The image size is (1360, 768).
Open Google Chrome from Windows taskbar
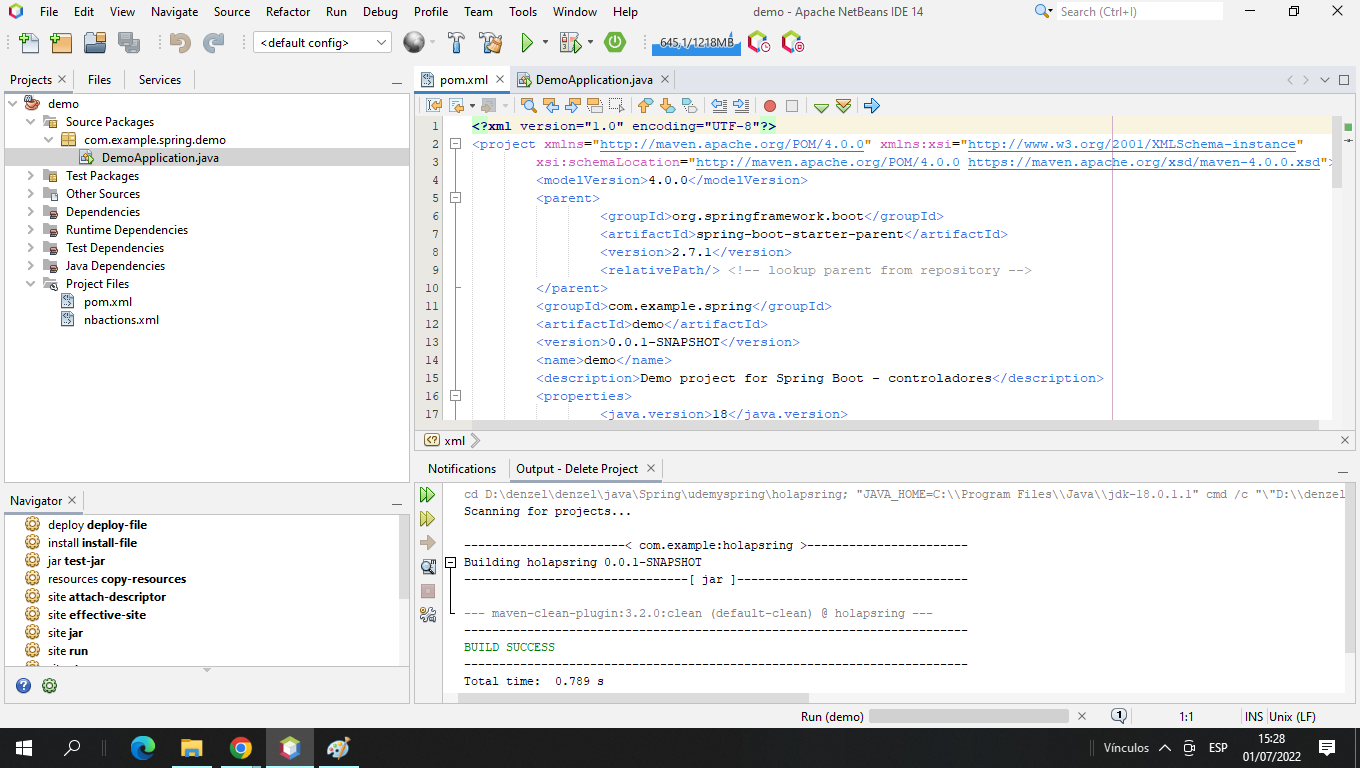click(x=240, y=747)
